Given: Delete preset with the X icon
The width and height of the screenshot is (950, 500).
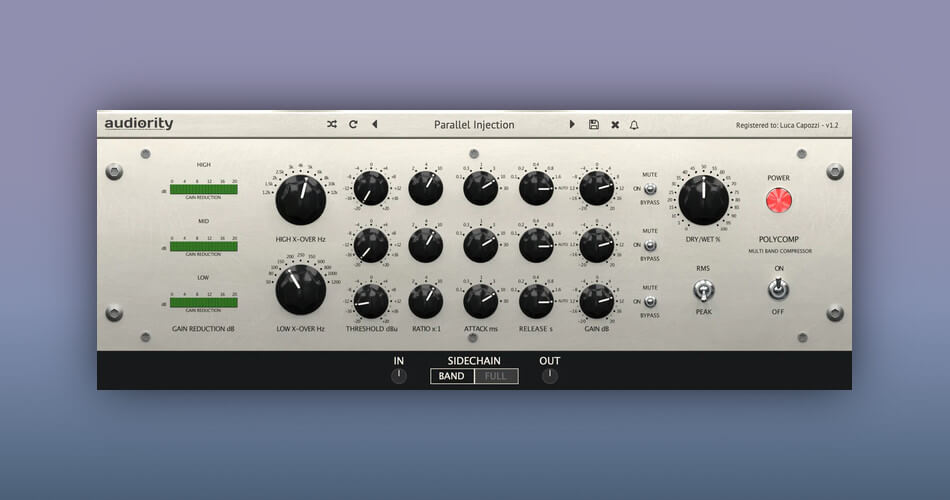Looking at the screenshot, I should (x=615, y=125).
